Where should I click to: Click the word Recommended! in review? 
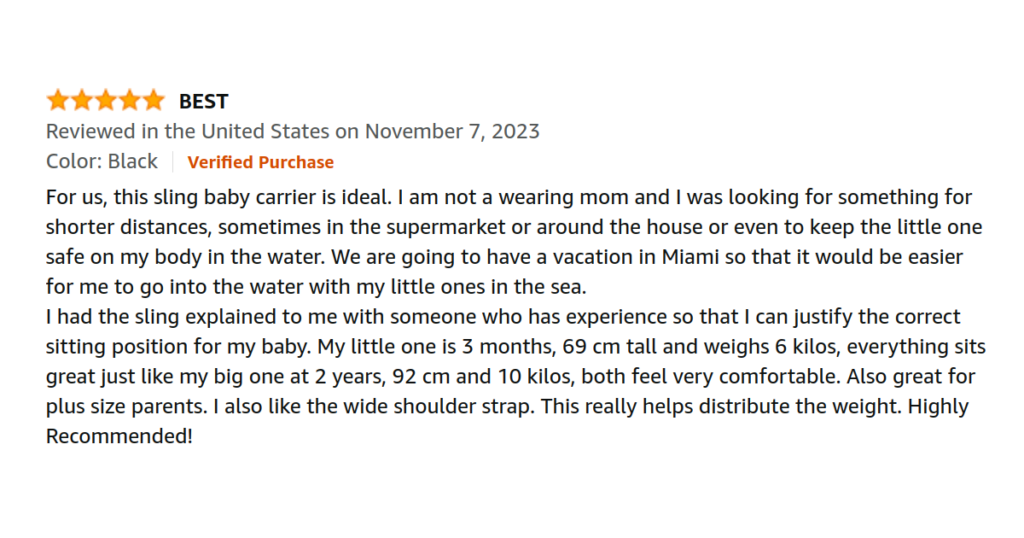(x=120, y=436)
